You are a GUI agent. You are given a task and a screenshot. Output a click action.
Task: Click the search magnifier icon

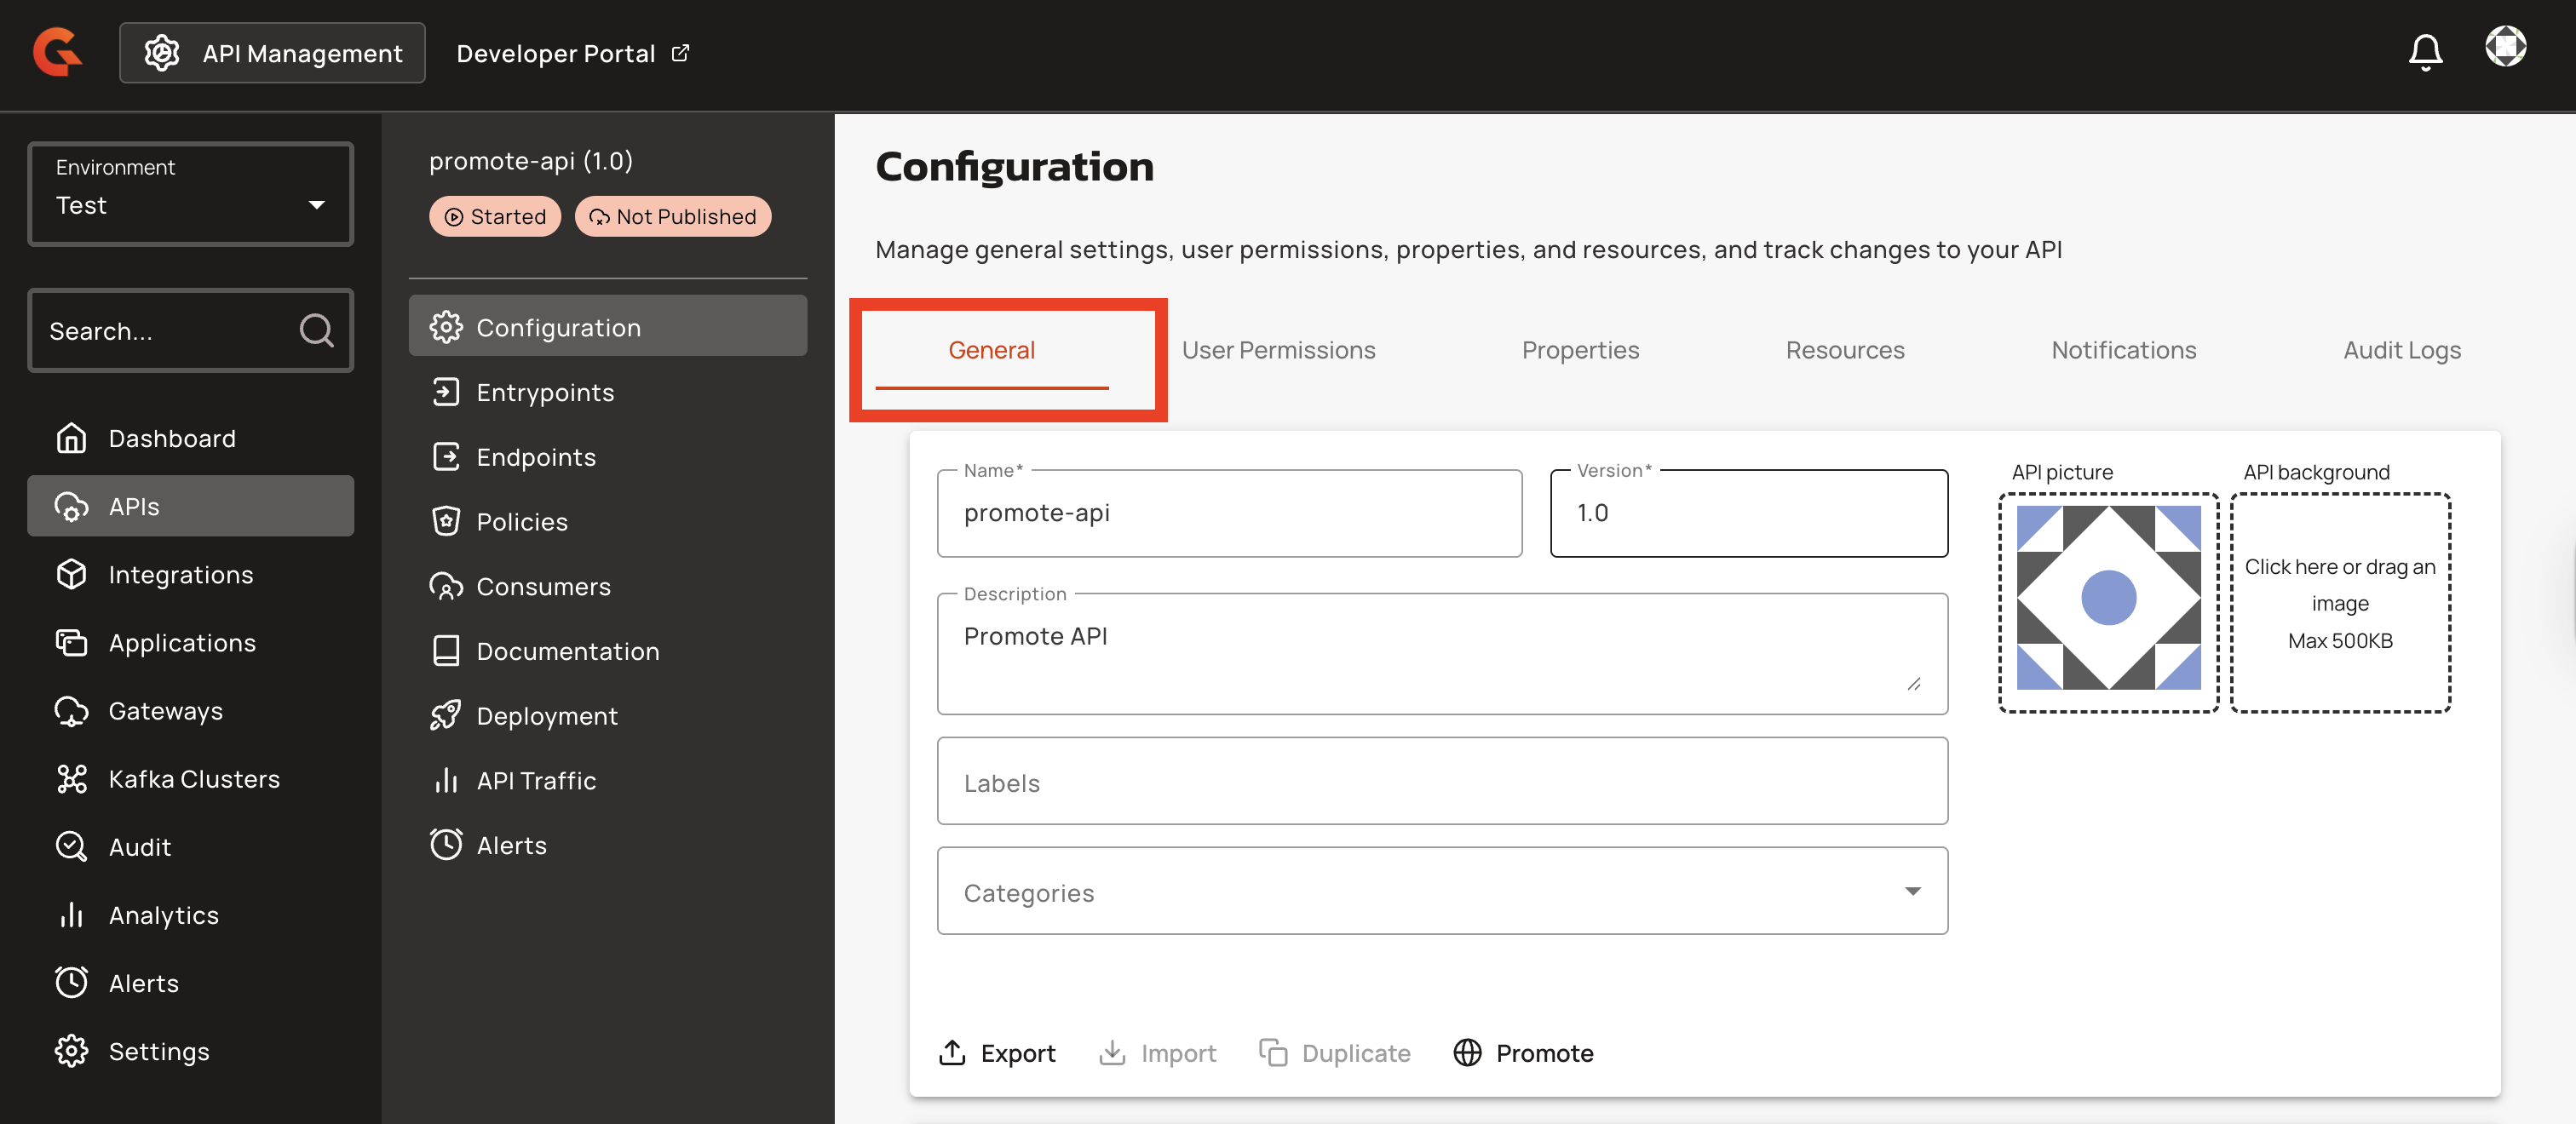pyautogui.click(x=316, y=330)
